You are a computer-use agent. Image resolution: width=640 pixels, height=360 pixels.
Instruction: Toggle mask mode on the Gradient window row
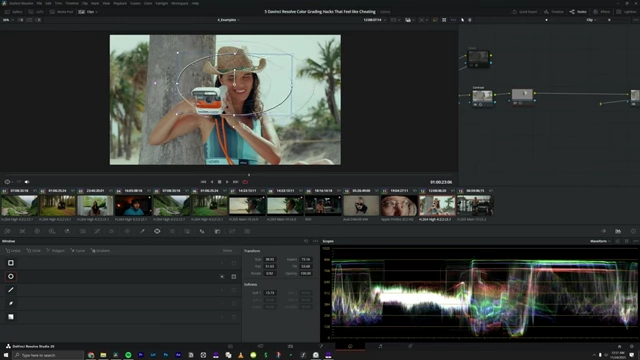click(234, 317)
